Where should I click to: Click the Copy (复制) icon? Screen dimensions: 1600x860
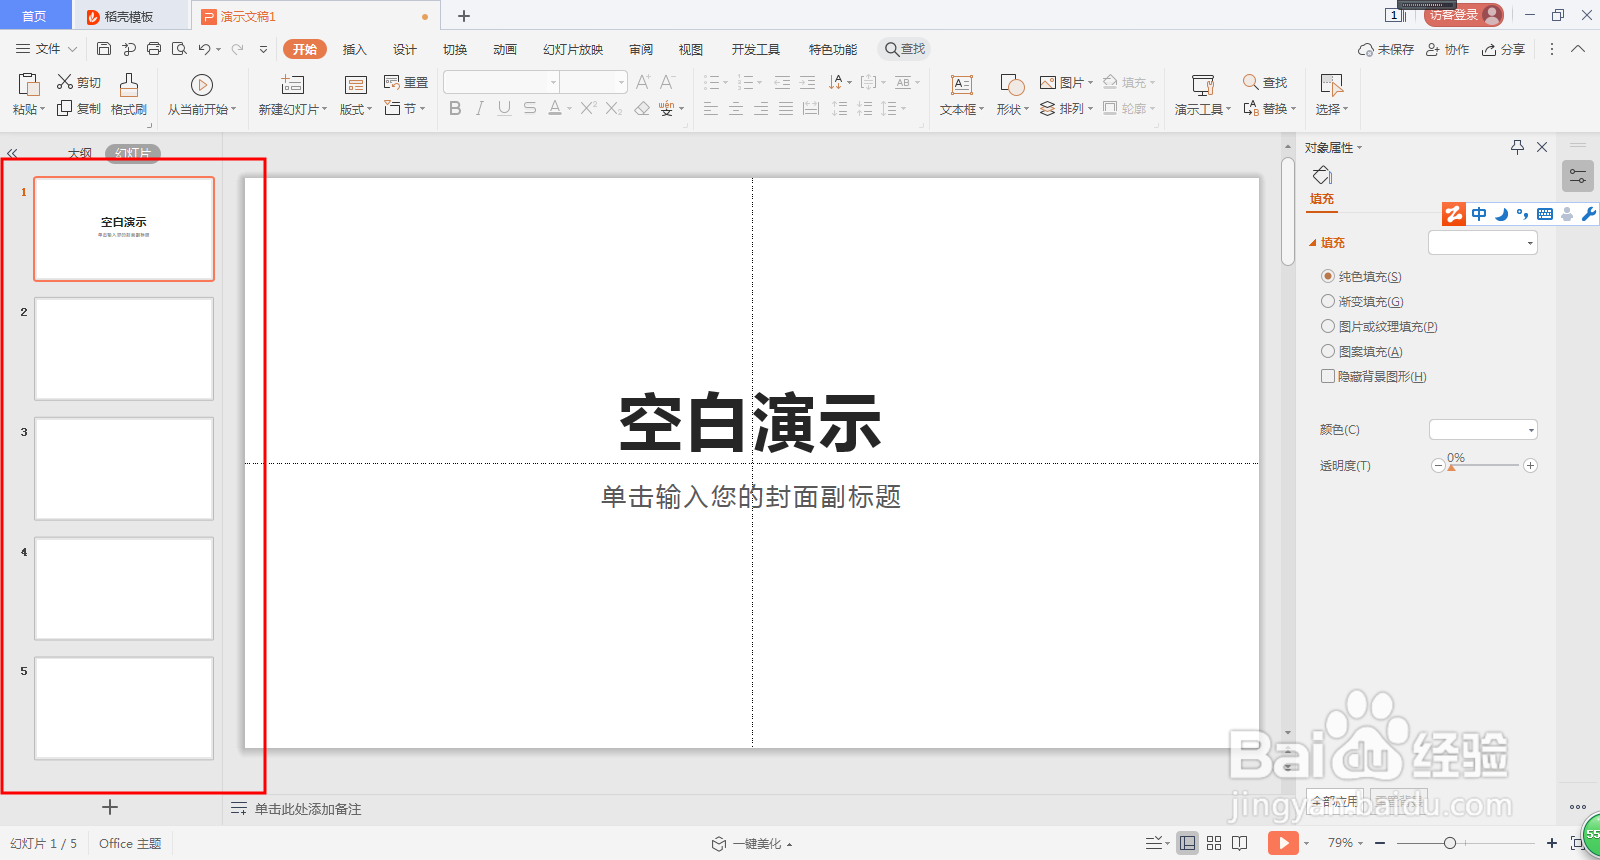tap(65, 108)
